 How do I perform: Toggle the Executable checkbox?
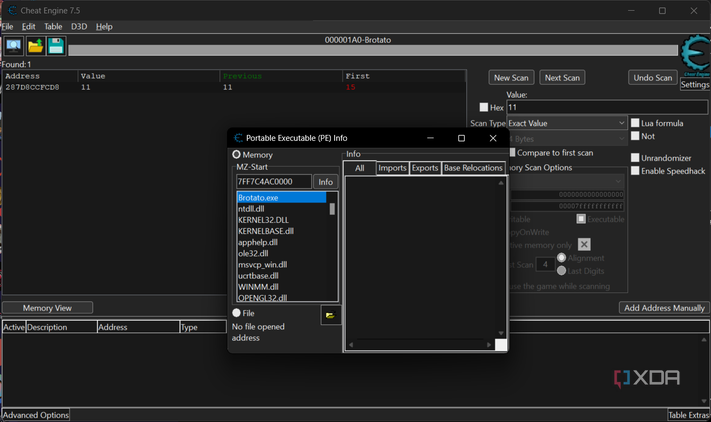click(581, 219)
